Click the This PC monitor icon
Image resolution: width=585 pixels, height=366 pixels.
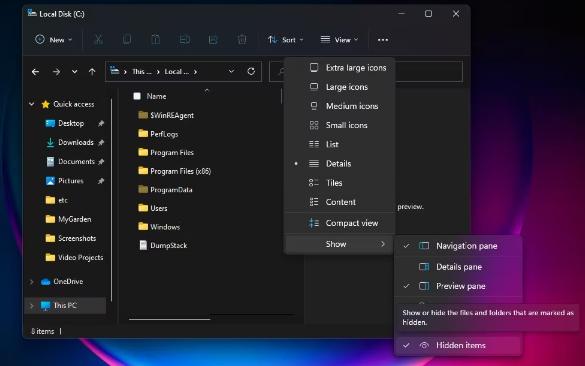click(46, 306)
